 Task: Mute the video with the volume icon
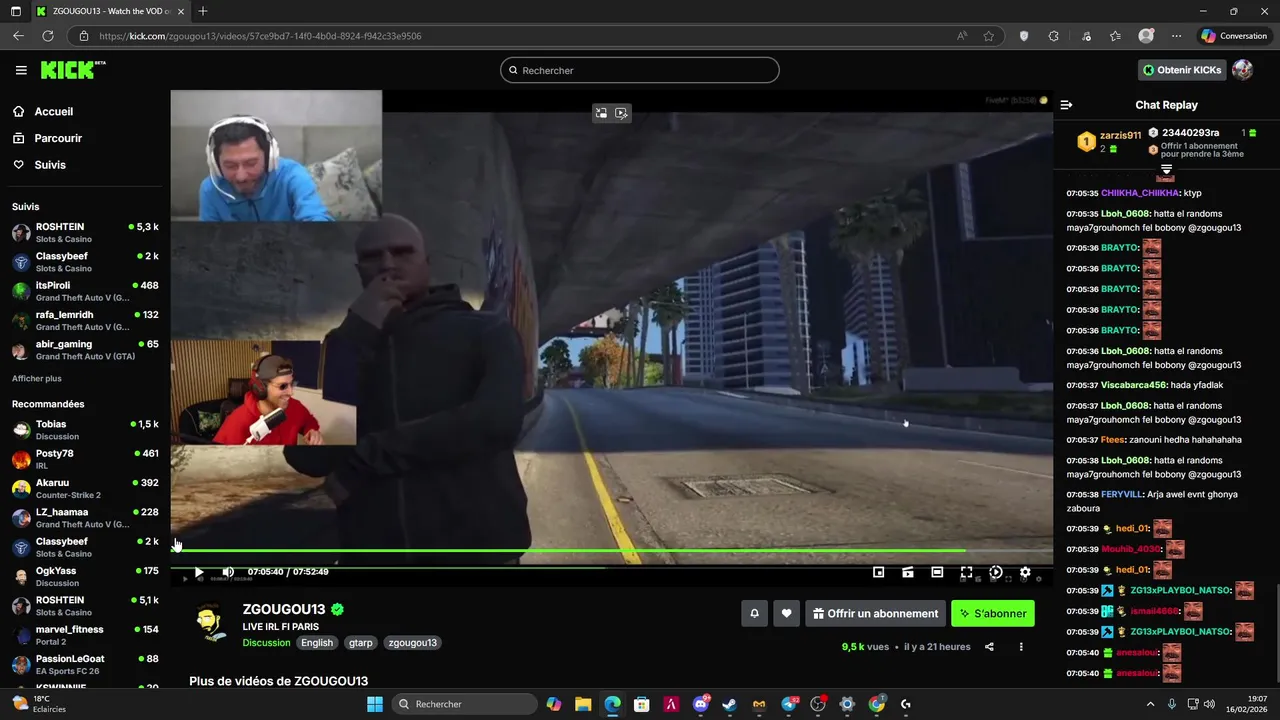[228, 572]
